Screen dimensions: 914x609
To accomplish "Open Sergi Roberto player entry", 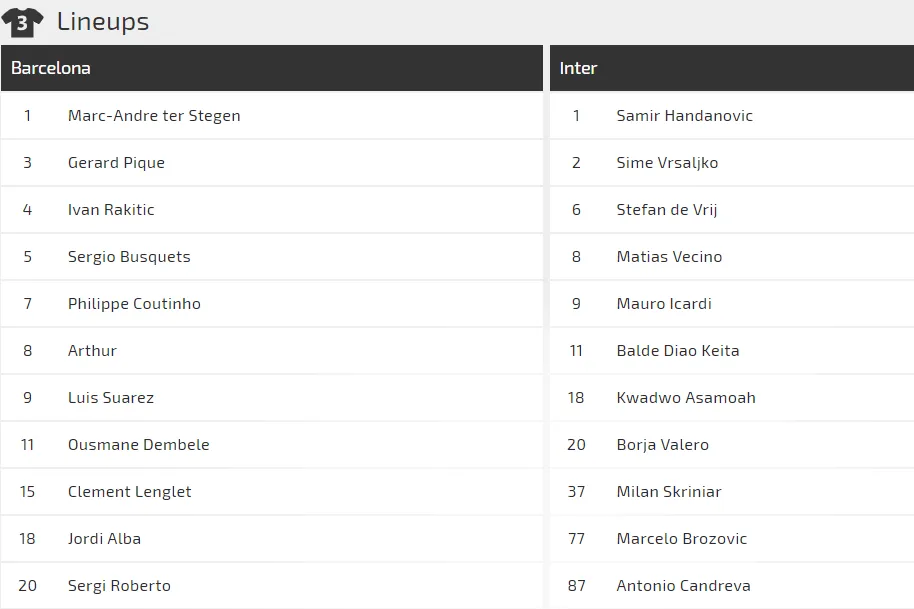I will pos(119,585).
